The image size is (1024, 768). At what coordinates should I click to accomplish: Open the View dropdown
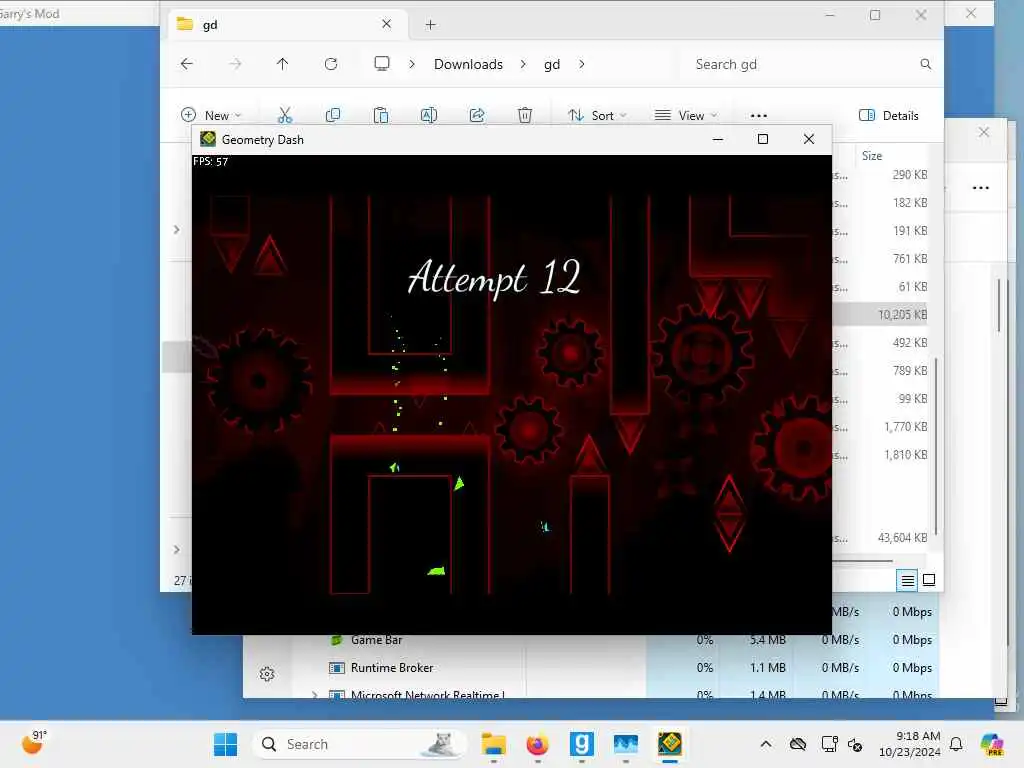[686, 116]
